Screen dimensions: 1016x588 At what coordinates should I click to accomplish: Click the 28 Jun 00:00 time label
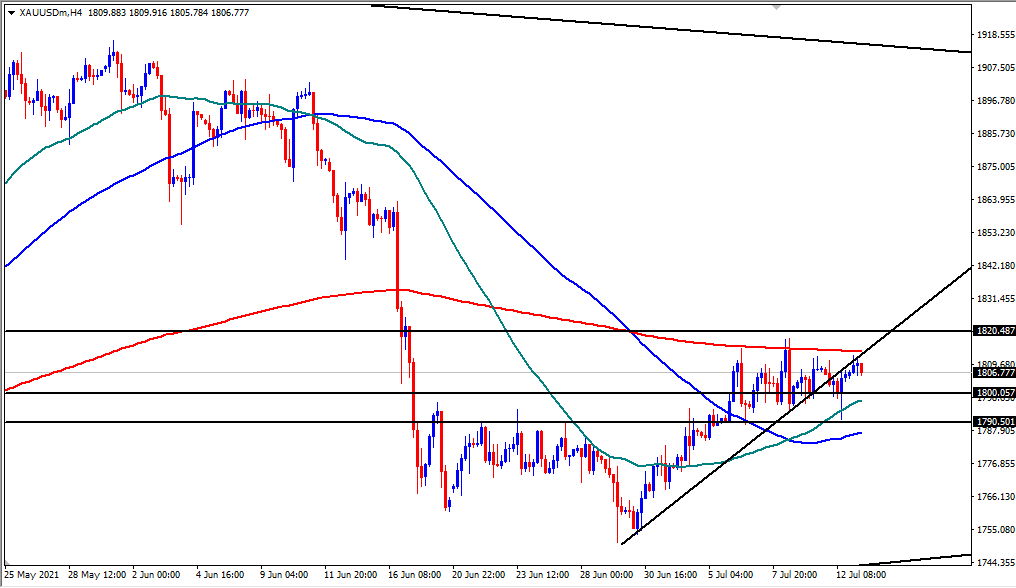point(606,574)
